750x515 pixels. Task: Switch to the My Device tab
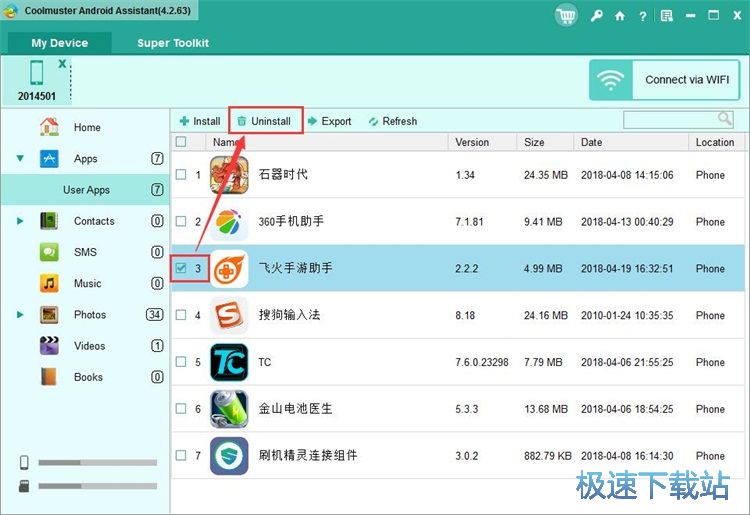(x=60, y=43)
